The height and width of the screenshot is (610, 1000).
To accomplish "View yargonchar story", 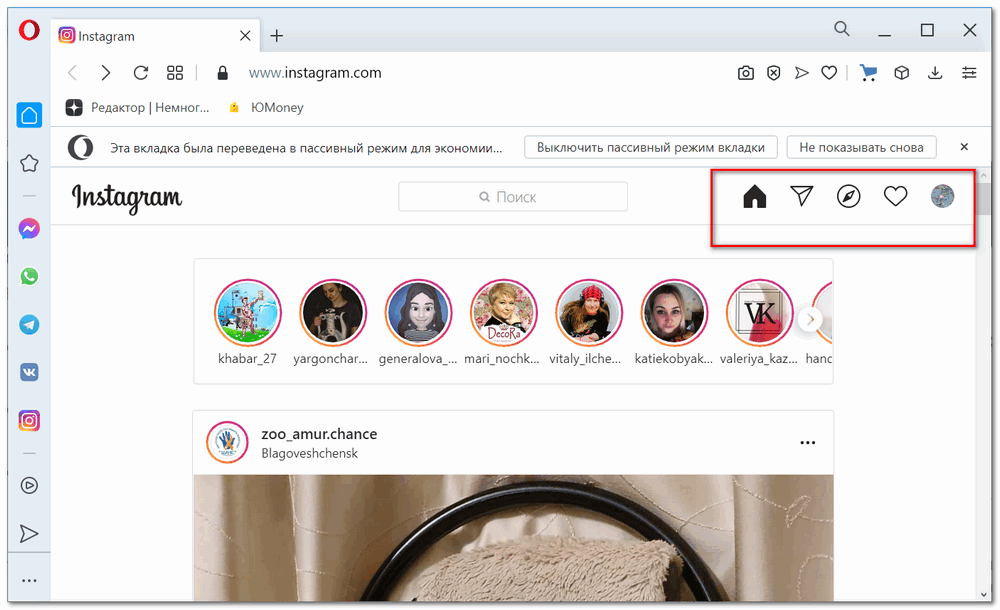I will click(333, 313).
